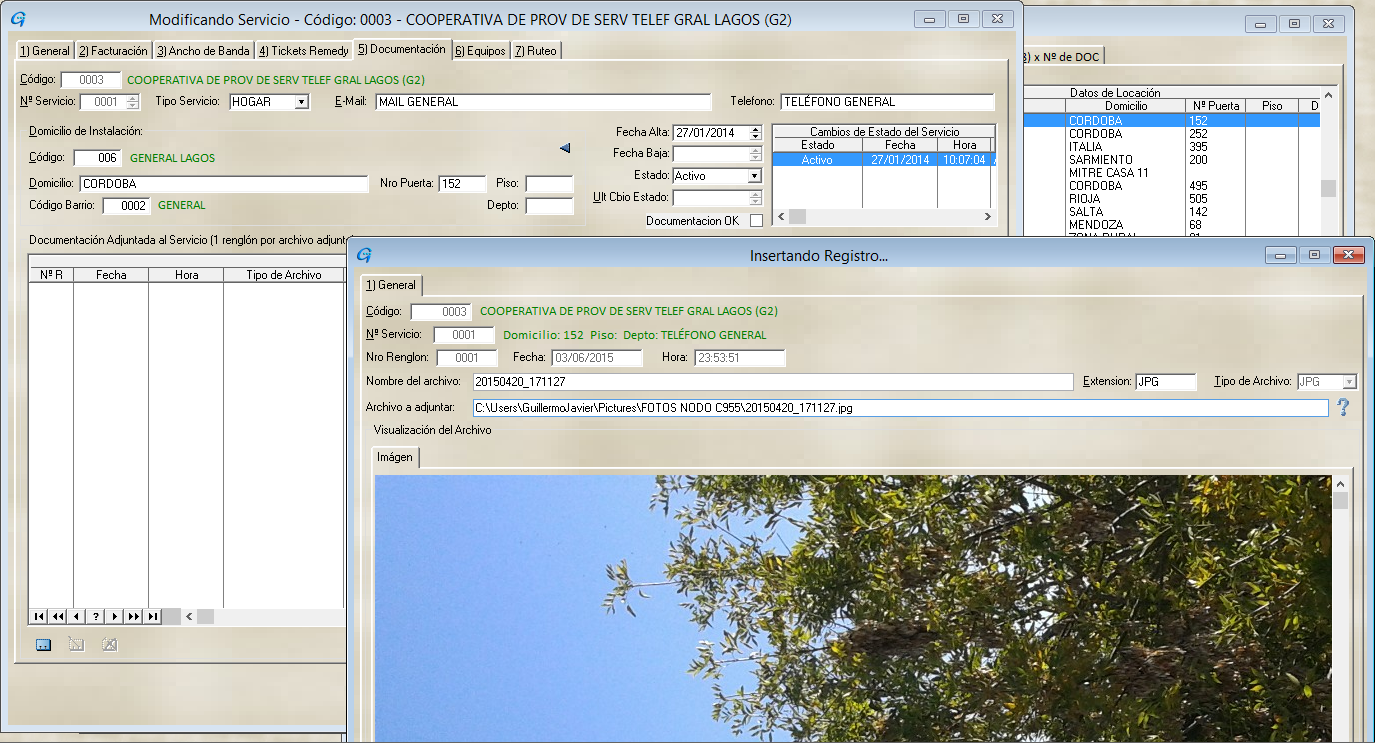The width and height of the screenshot is (1375, 743).
Task: Select the Activo row in Cambios de Estado
Action: tap(884, 159)
